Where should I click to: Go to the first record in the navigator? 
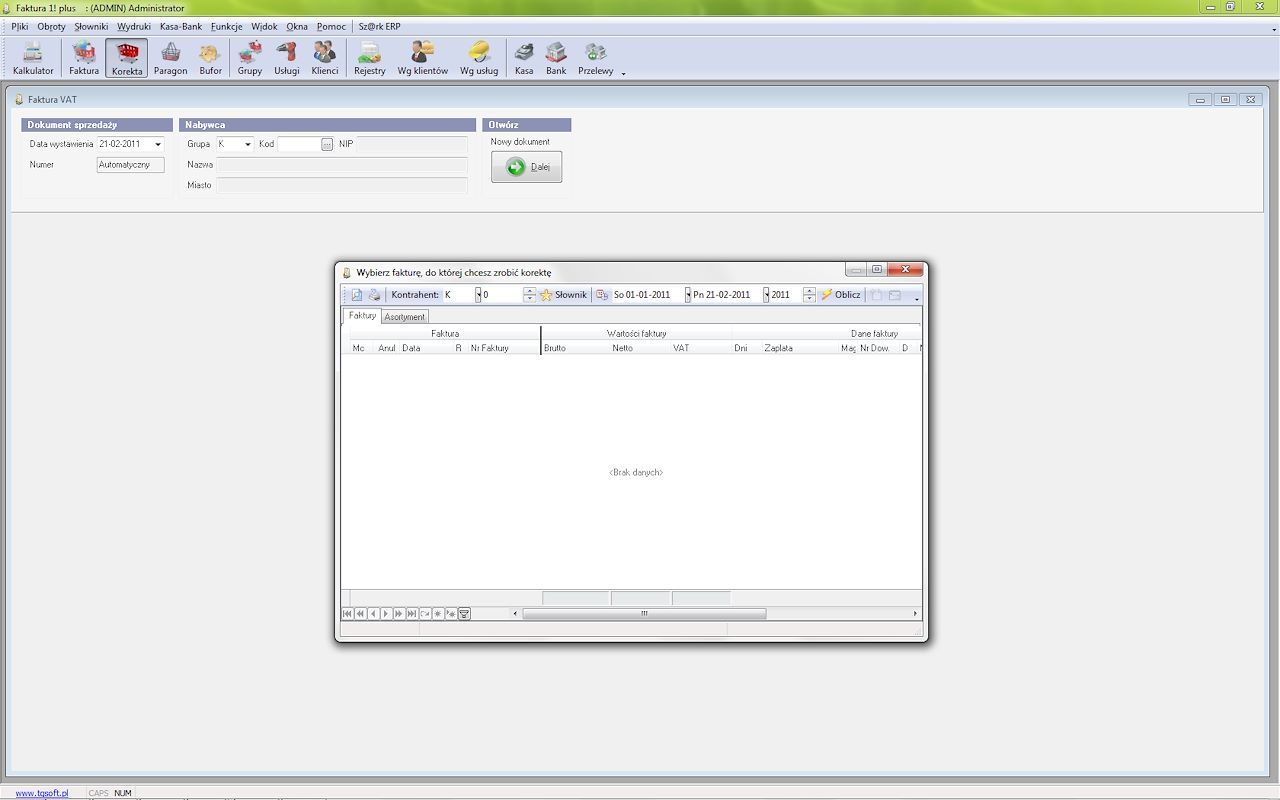click(x=347, y=614)
